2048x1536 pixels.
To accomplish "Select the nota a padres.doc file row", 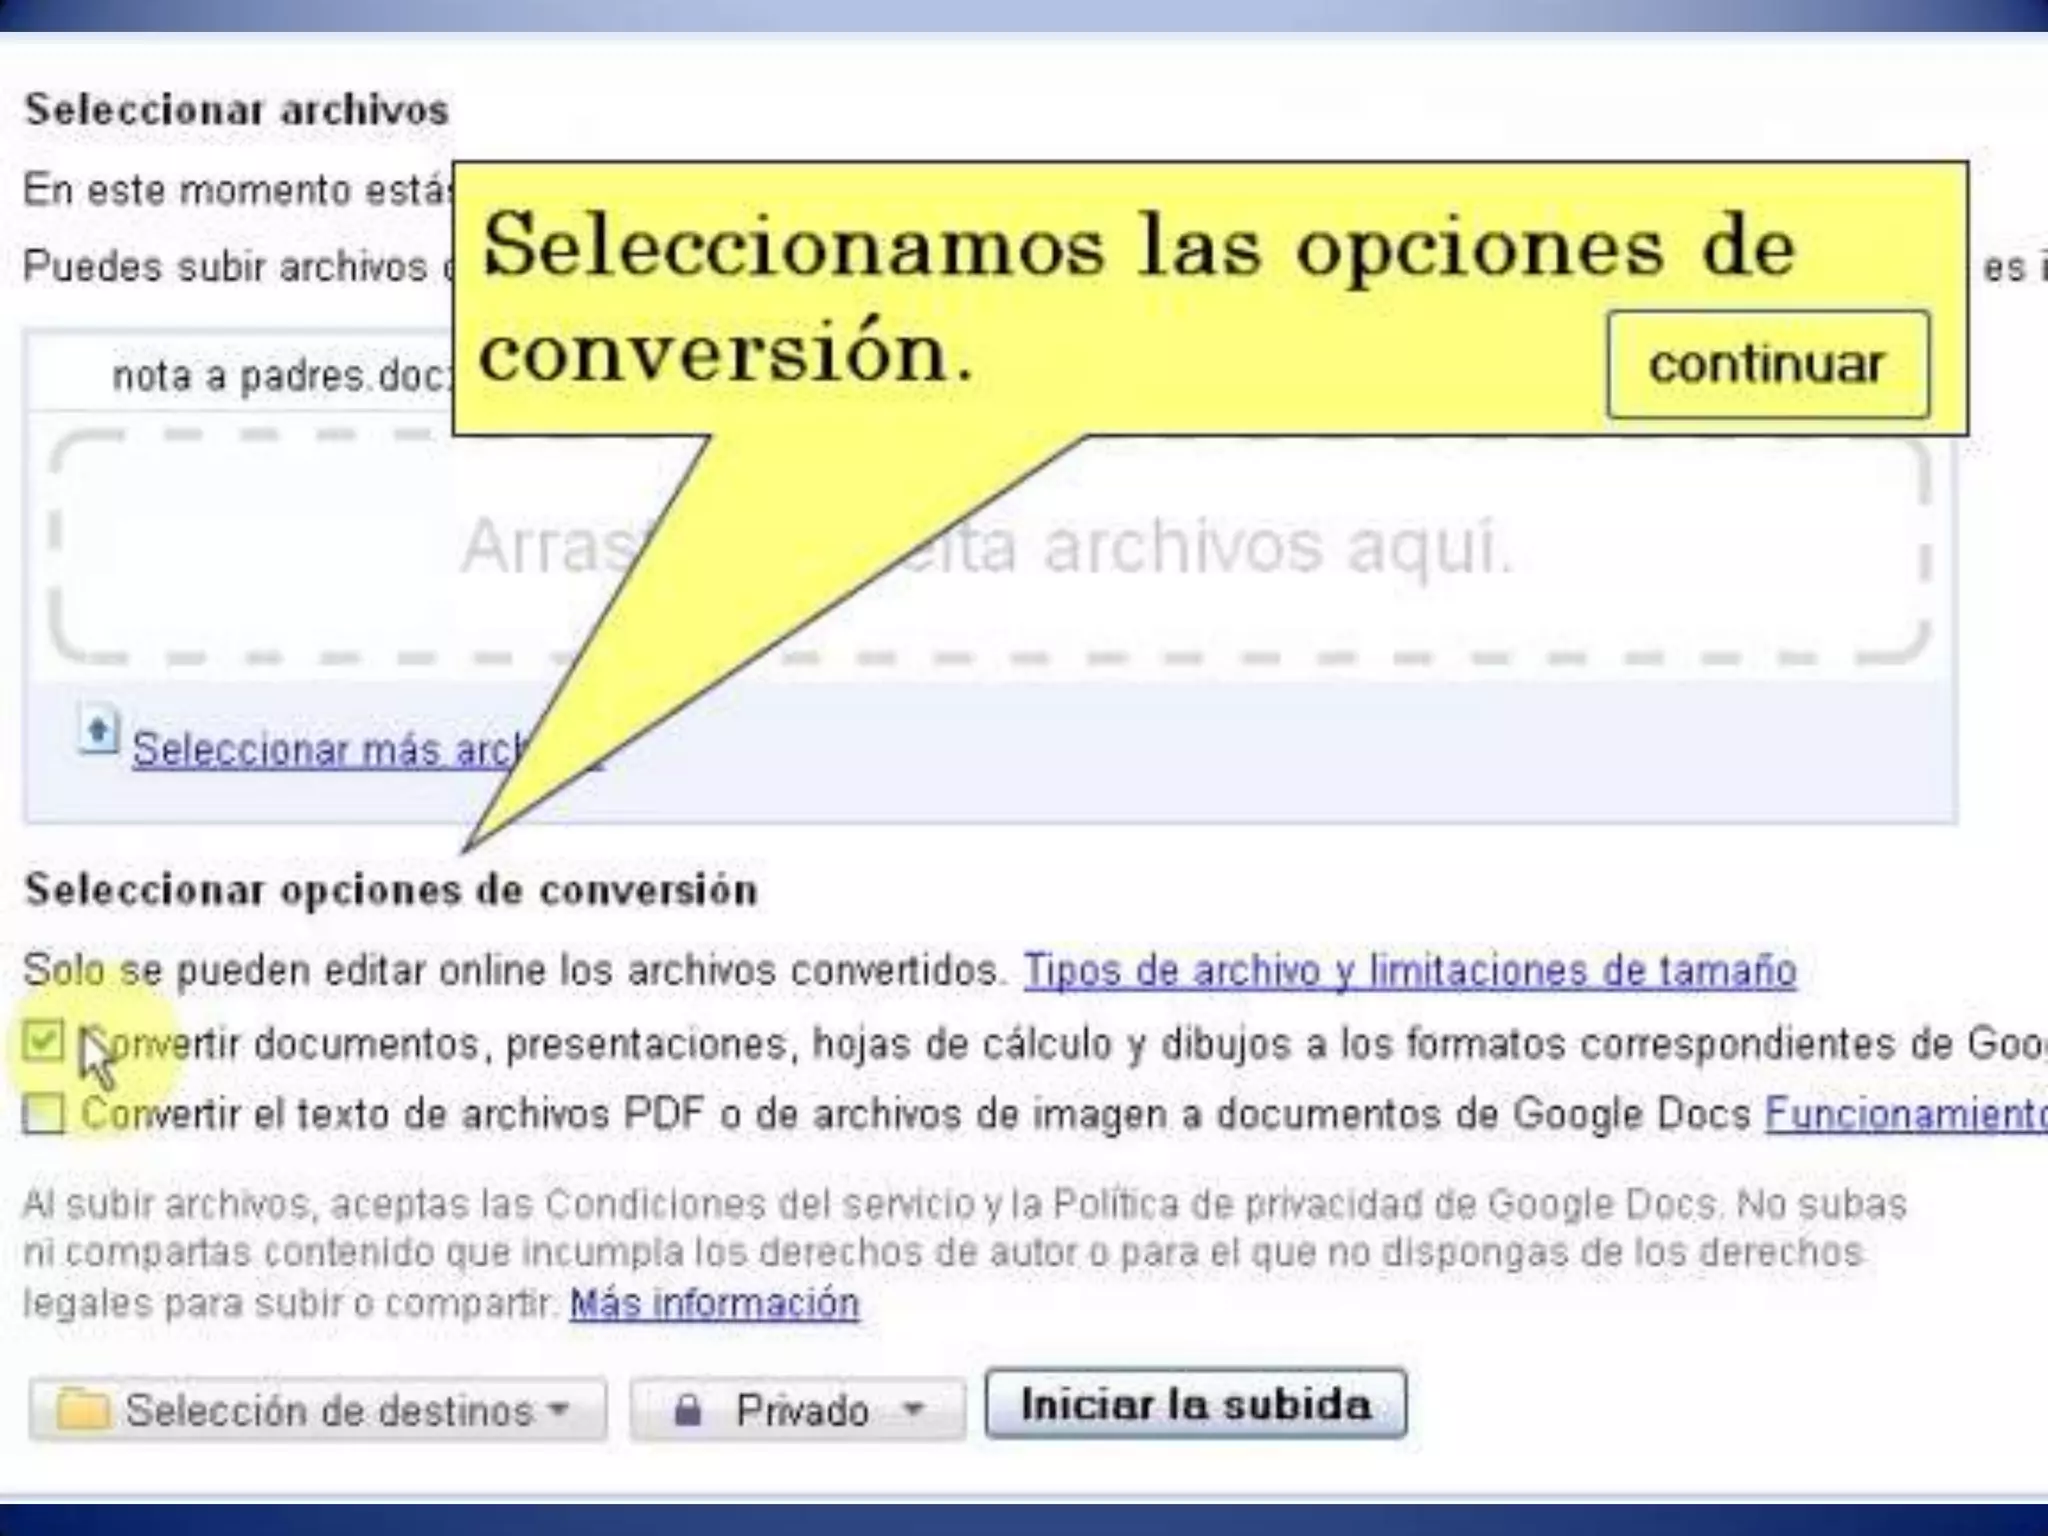I will coord(280,377).
